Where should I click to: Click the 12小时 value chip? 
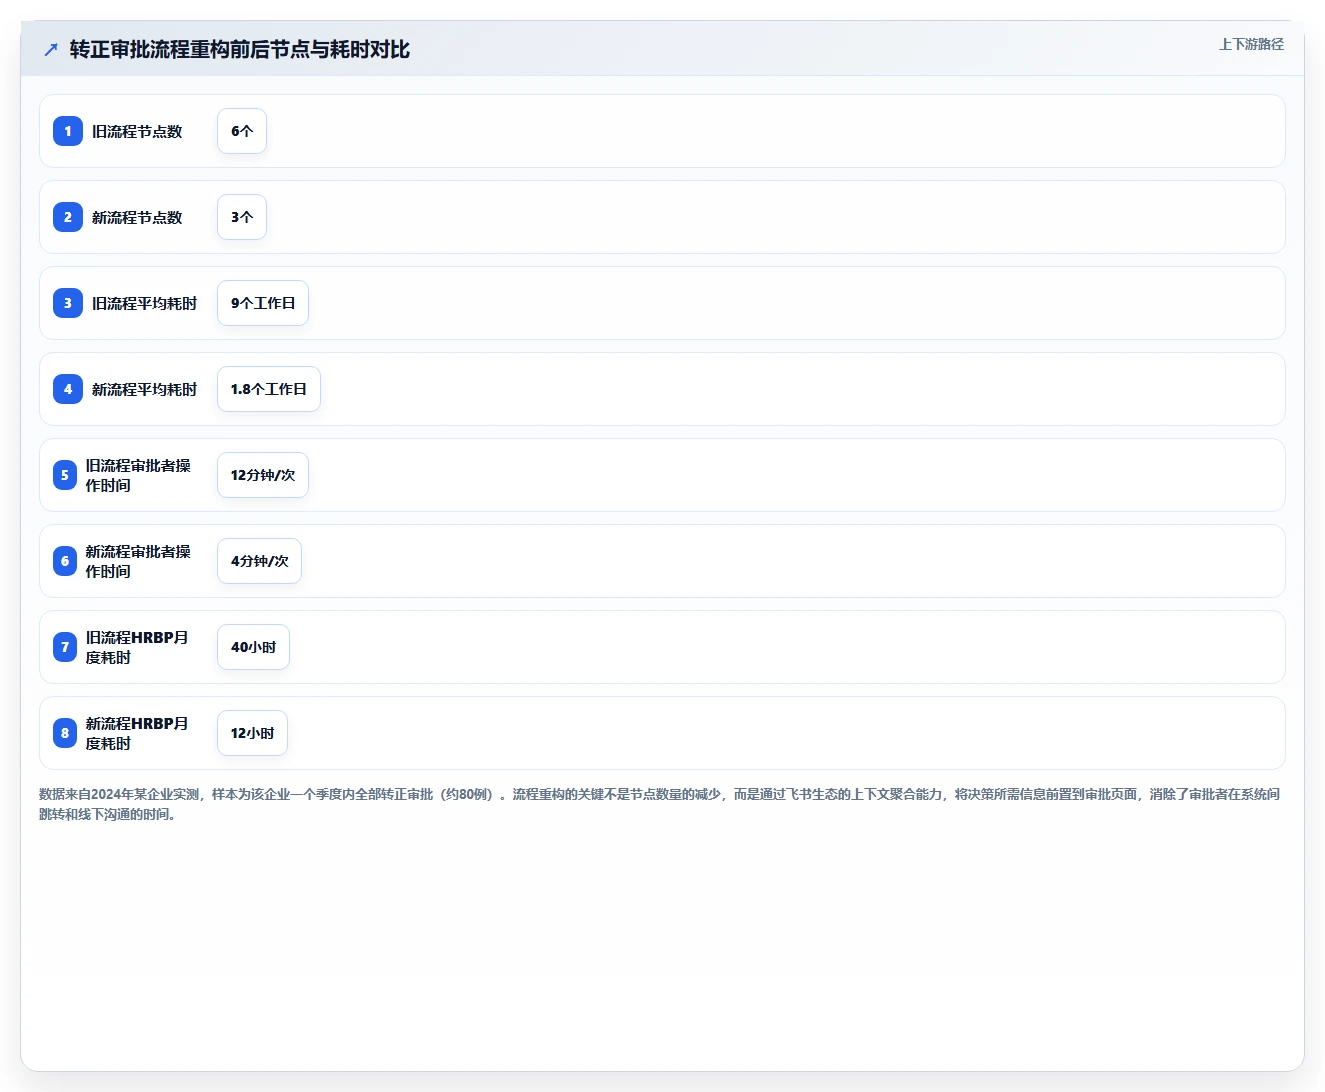point(252,733)
